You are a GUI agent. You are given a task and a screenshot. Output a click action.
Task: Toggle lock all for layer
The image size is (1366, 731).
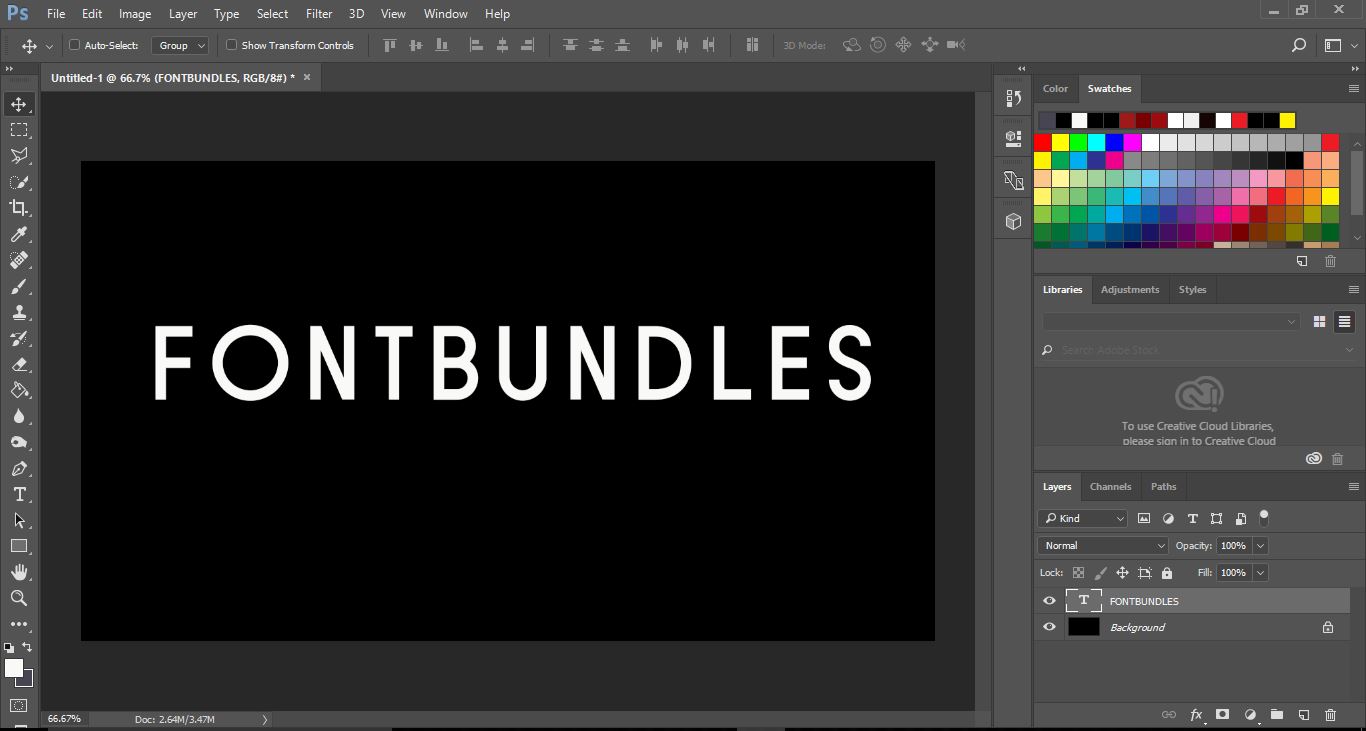(x=1167, y=573)
